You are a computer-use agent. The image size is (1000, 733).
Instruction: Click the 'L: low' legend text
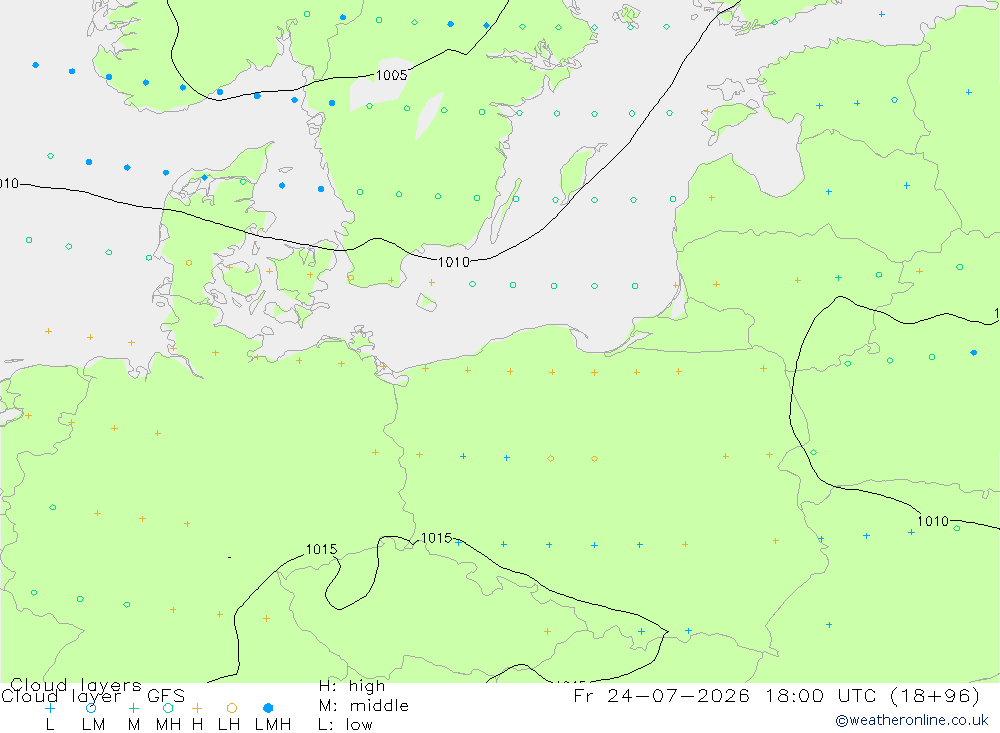pos(345,725)
